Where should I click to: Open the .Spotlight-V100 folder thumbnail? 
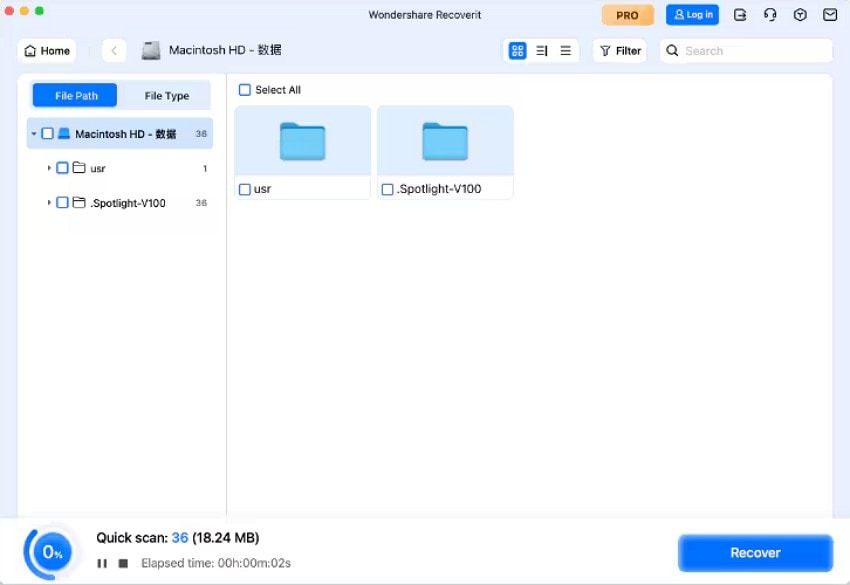[x=445, y=142]
